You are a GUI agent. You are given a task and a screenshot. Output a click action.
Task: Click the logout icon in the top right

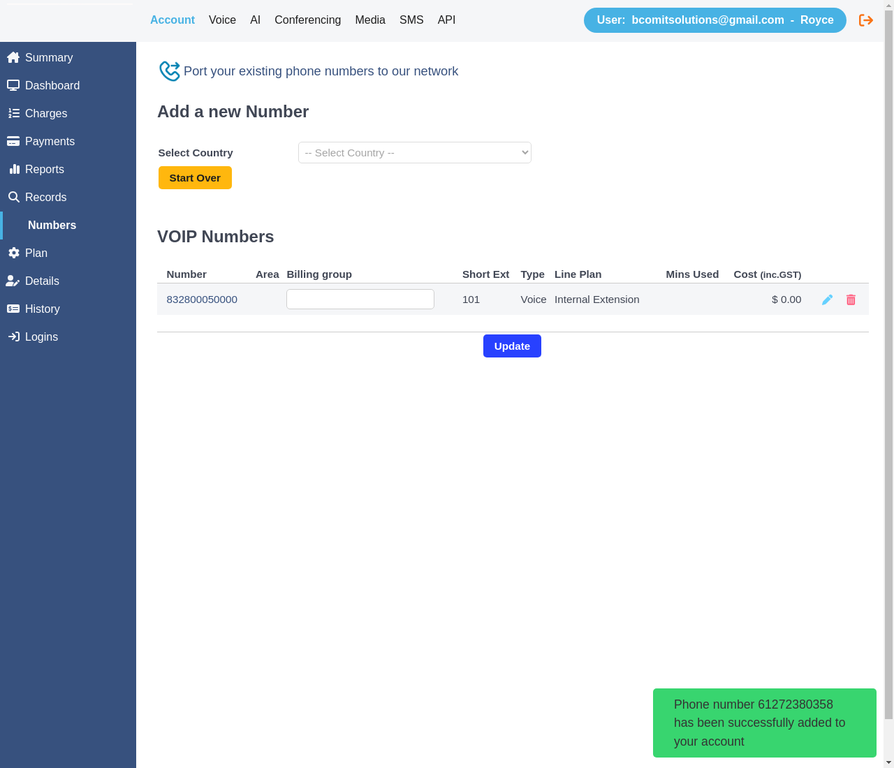pyautogui.click(x=866, y=20)
